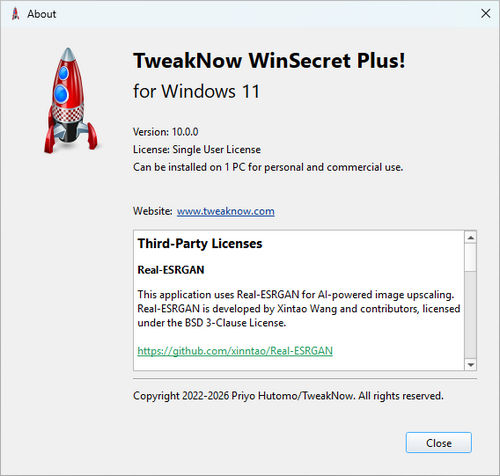Click the Third-Party Licenses heading
Image resolution: width=500 pixels, height=476 pixels.
point(200,244)
